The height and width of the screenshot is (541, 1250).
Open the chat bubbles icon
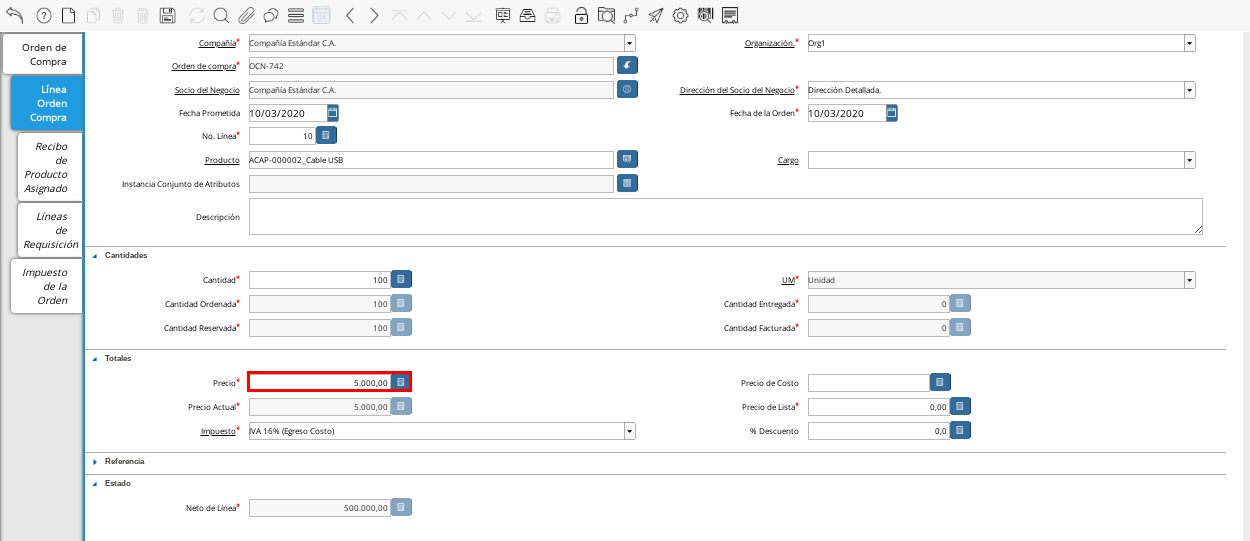271,15
